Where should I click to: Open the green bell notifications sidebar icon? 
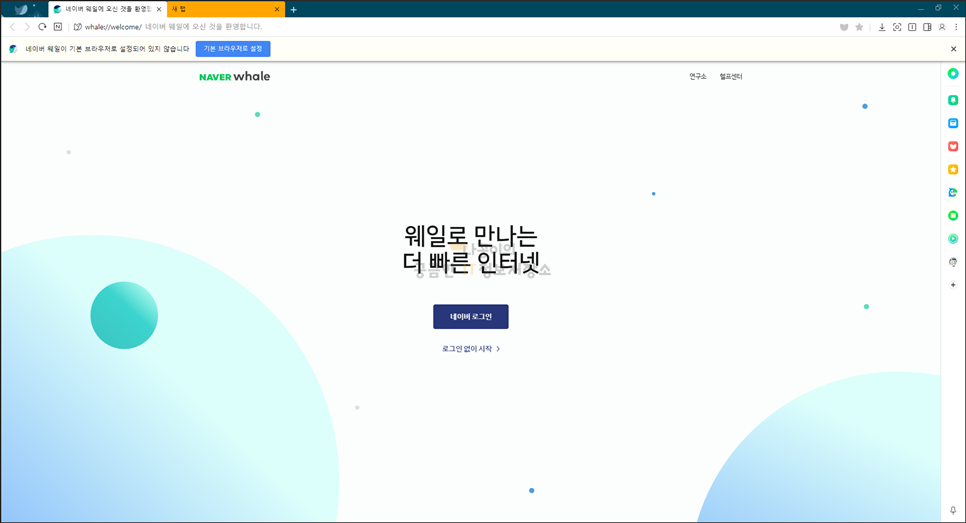point(953,100)
